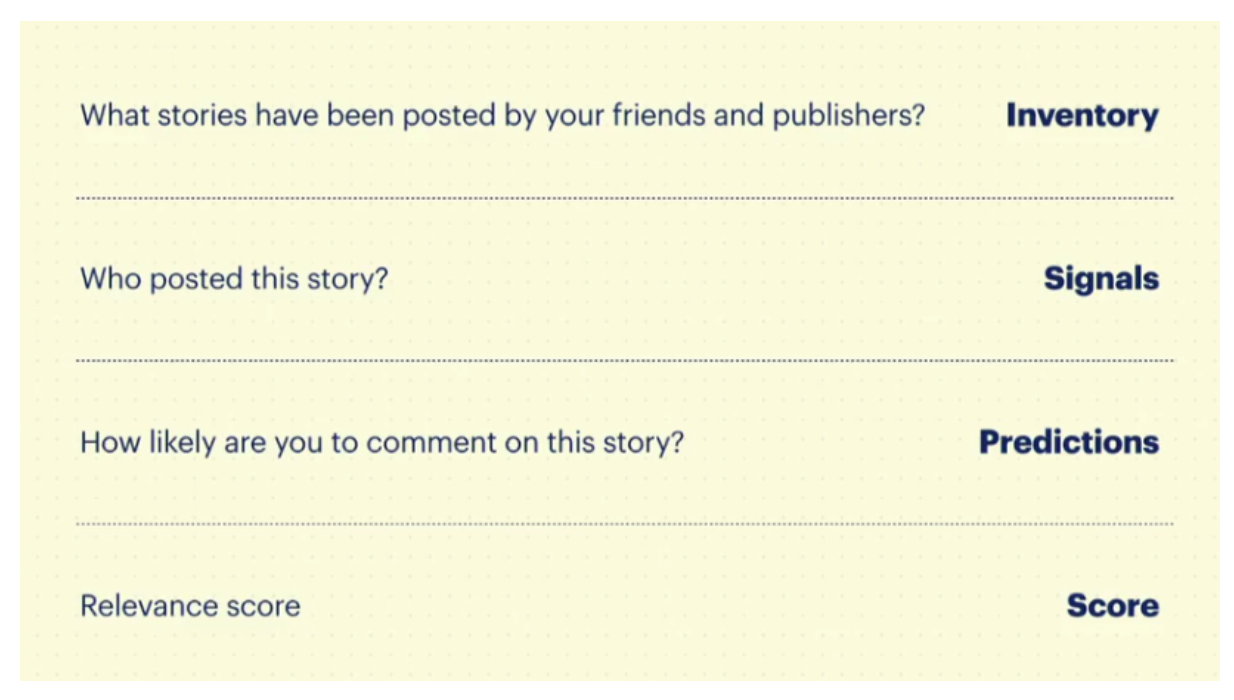Screen dimensions: 1234x700
Task: Click the 'Relevance score' text
Action: pos(190,606)
